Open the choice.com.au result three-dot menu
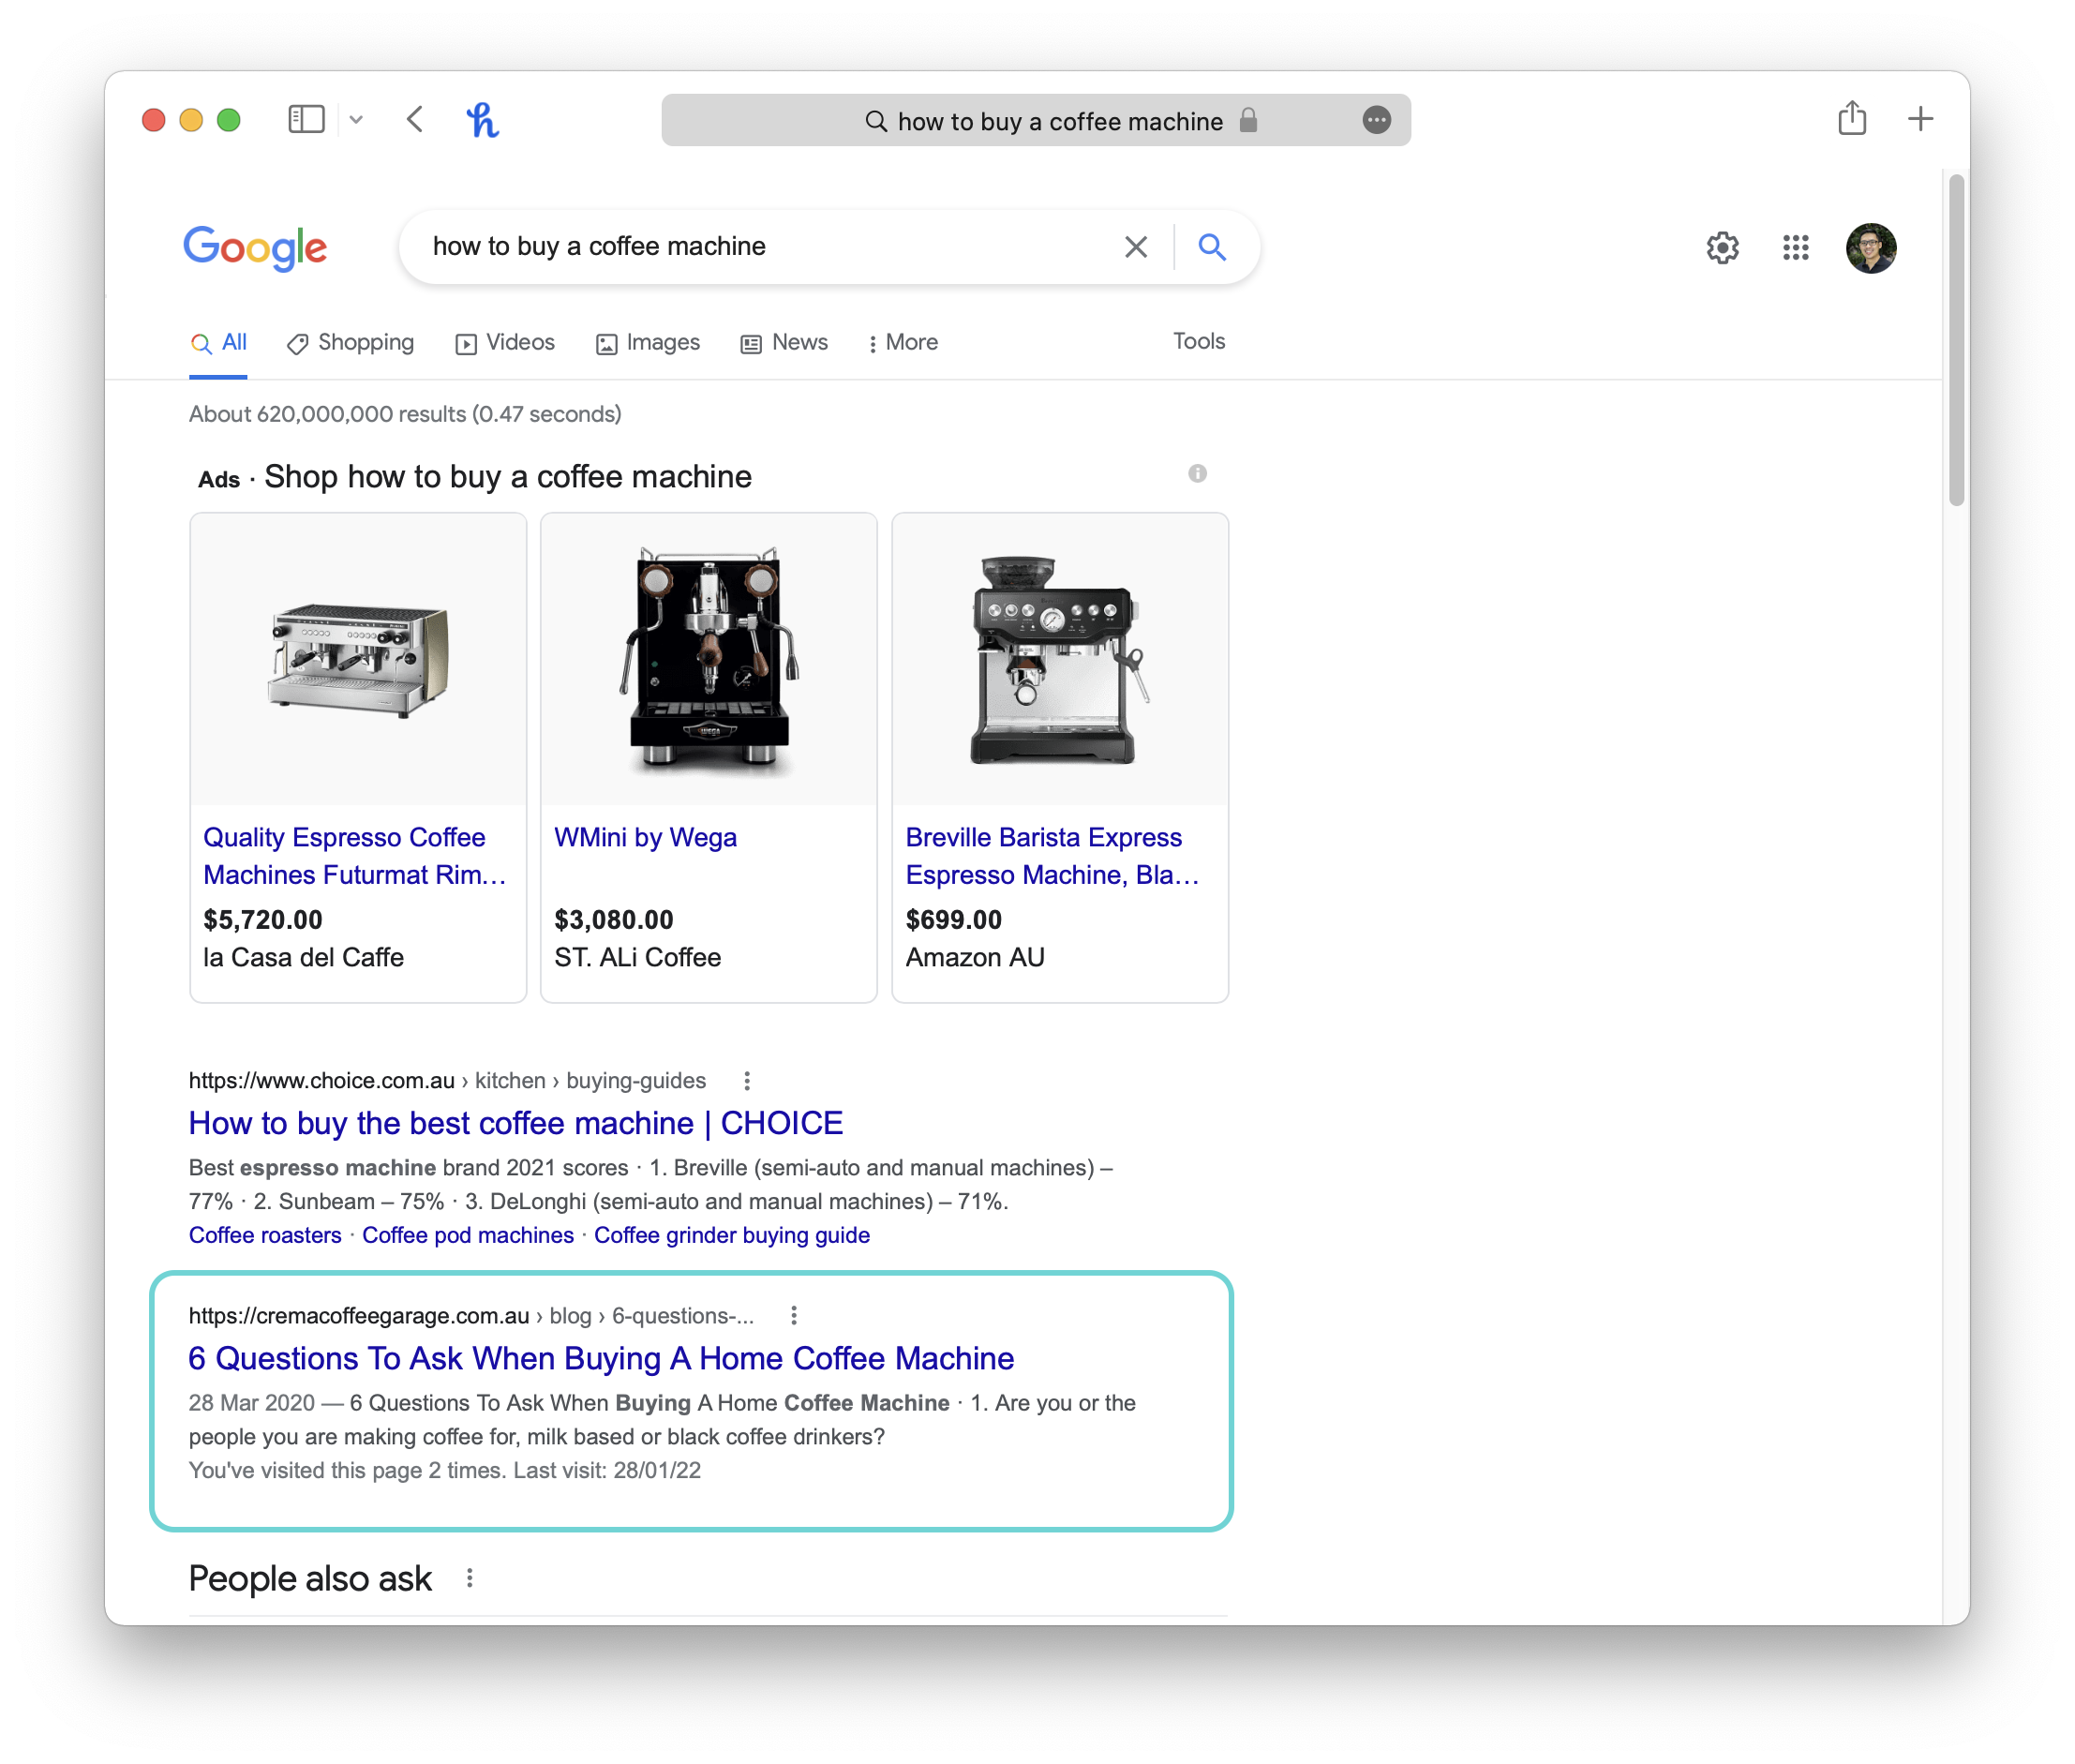 tap(747, 1081)
